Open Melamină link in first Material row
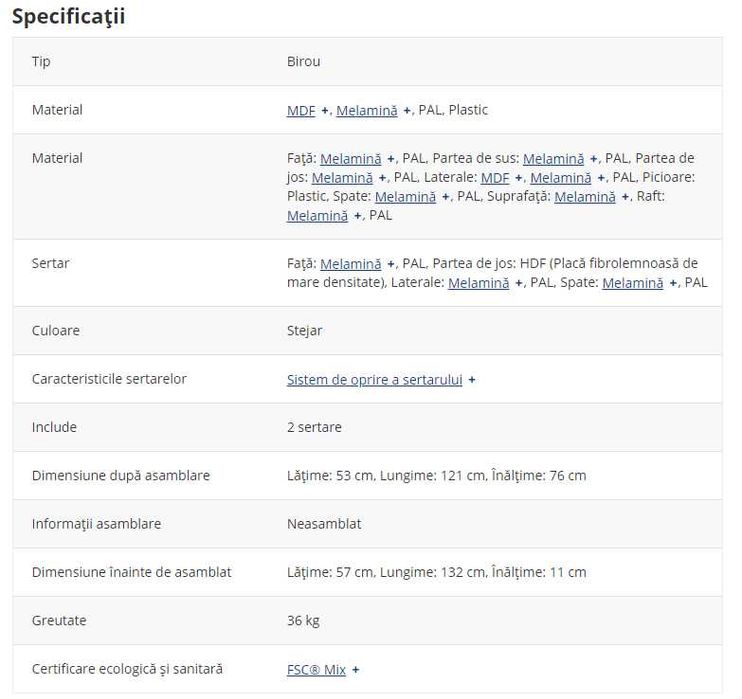 (367, 110)
